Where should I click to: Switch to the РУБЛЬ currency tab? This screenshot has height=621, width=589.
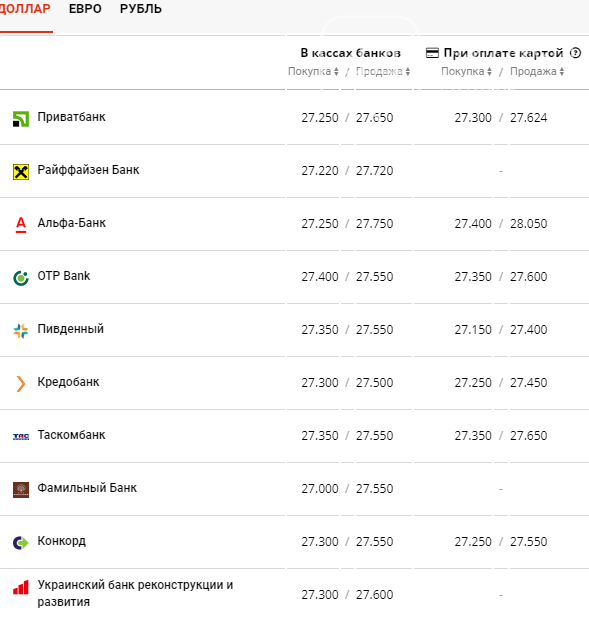click(x=141, y=9)
